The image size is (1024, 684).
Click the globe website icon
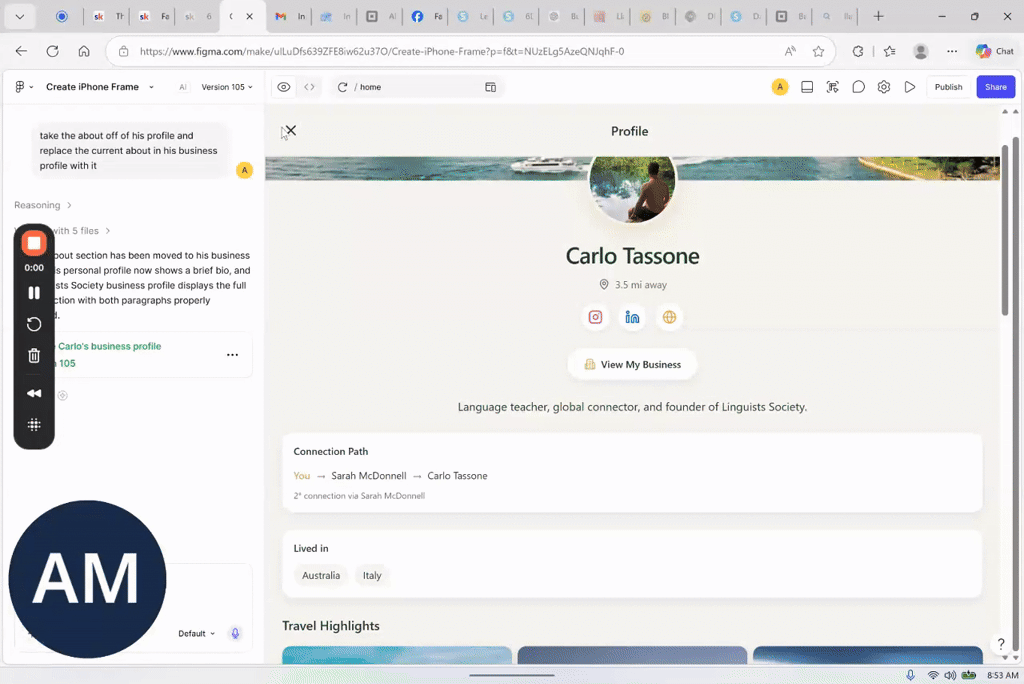point(669,318)
